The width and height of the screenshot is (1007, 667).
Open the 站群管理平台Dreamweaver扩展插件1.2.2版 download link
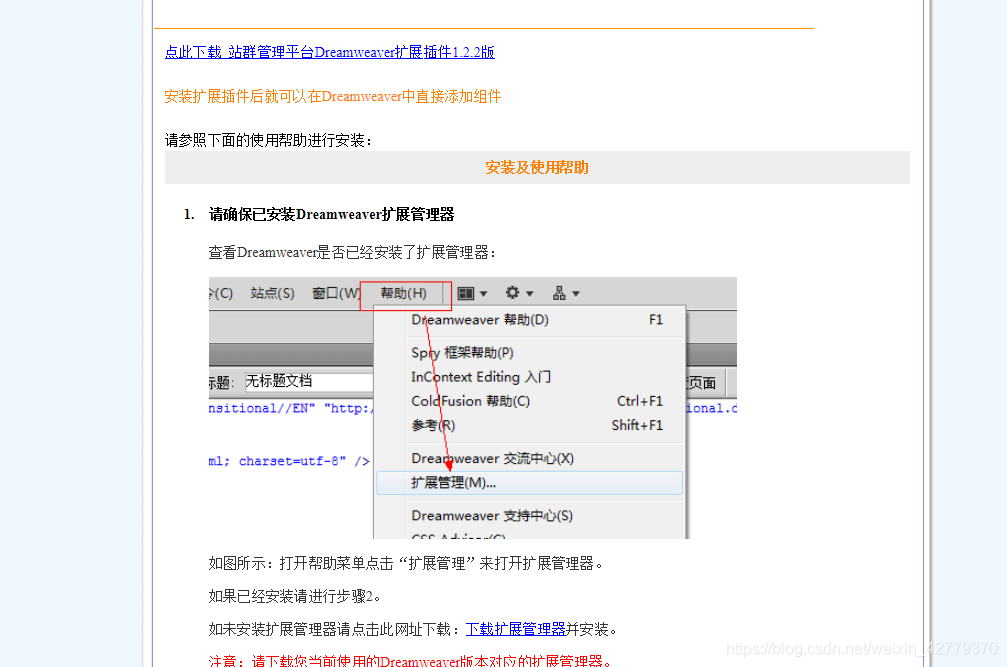click(329, 52)
